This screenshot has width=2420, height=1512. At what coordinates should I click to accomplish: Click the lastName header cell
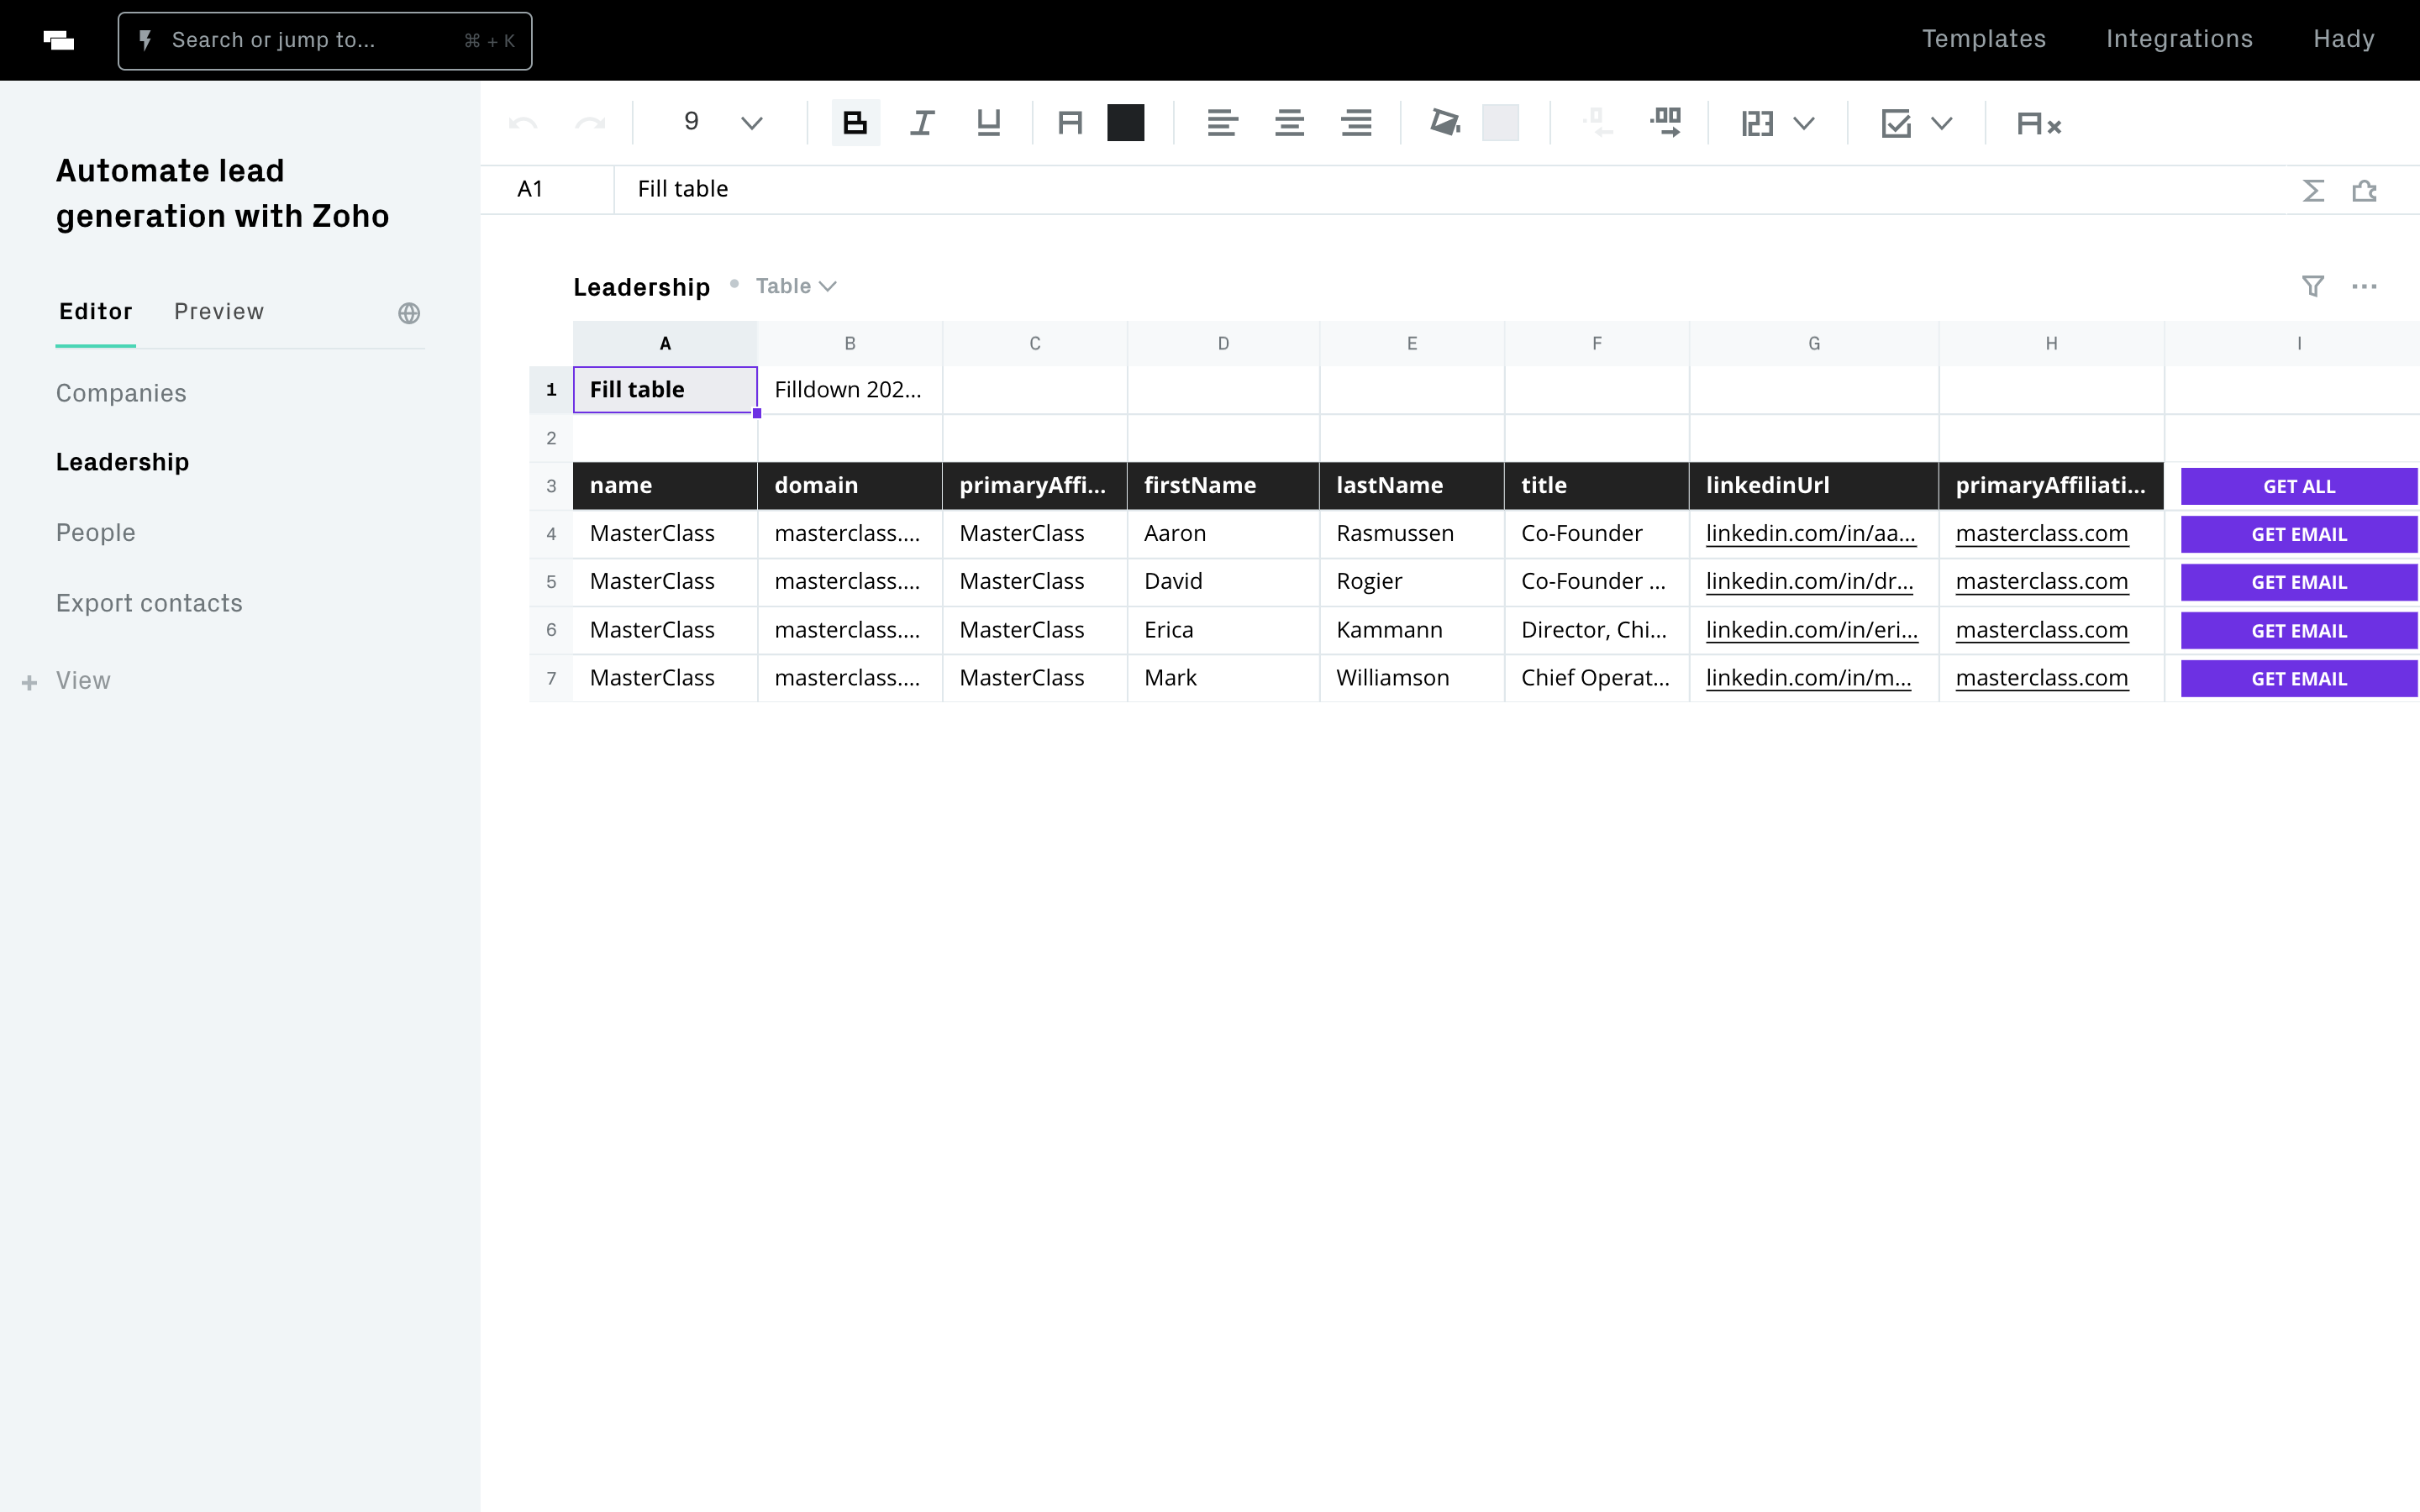click(x=1412, y=485)
